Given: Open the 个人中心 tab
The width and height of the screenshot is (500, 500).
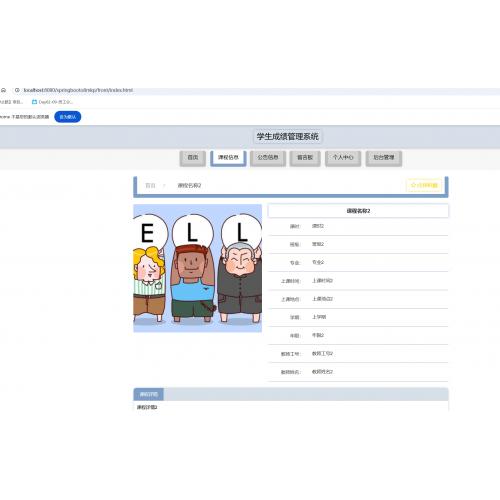Looking at the screenshot, I should [x=343, y=158].
